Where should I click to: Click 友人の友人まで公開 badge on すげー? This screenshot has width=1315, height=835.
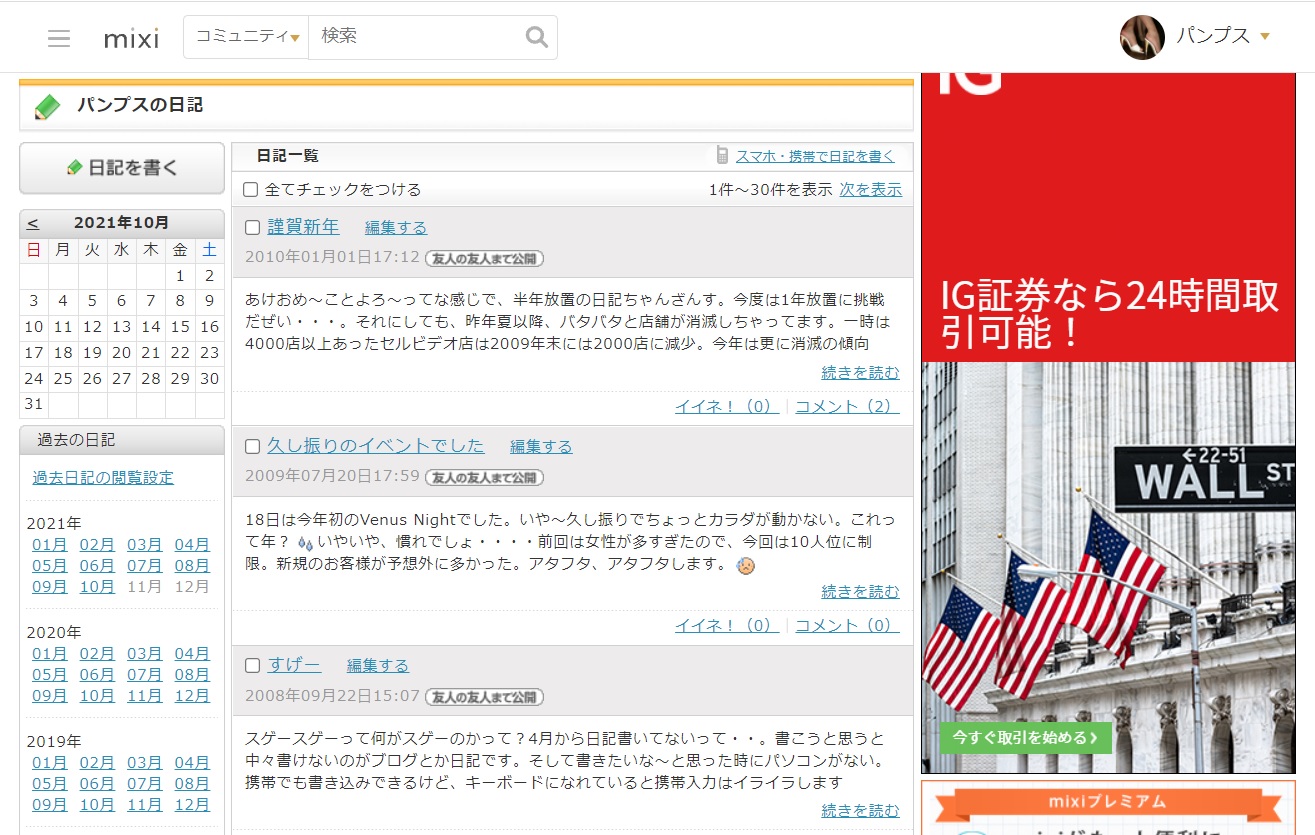tap(484, 696)
